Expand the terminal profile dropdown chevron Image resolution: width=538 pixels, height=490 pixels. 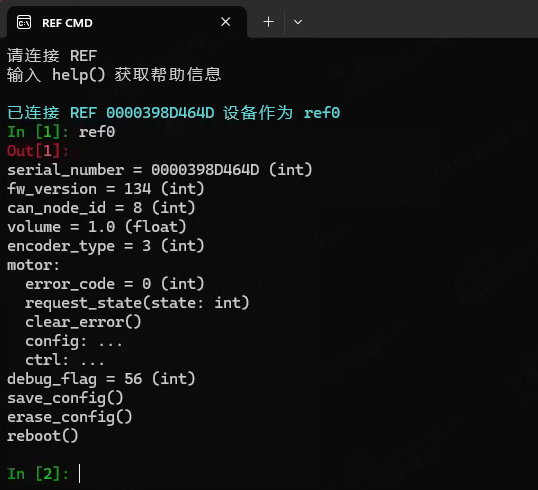298,22
